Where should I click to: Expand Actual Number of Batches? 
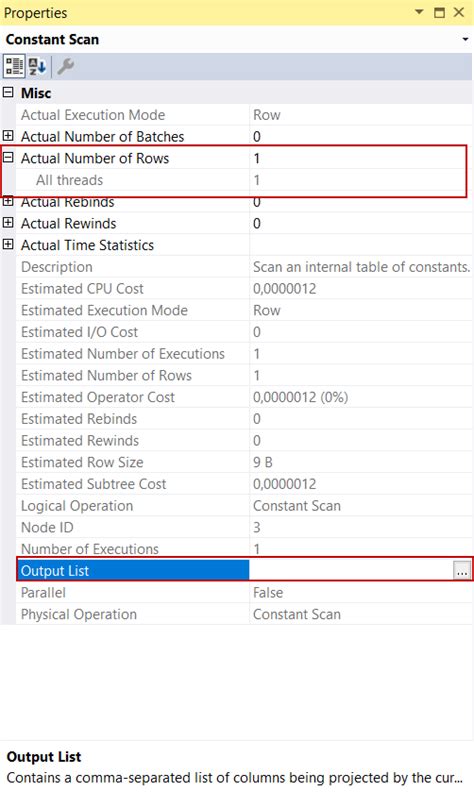pyautogui.click(x=8, y=136)
